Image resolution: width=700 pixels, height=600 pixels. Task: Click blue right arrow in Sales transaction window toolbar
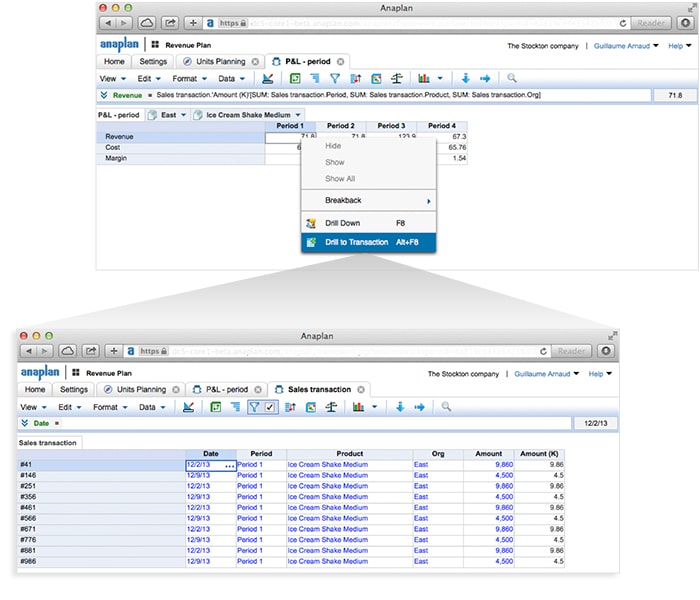tap(419, 407)
